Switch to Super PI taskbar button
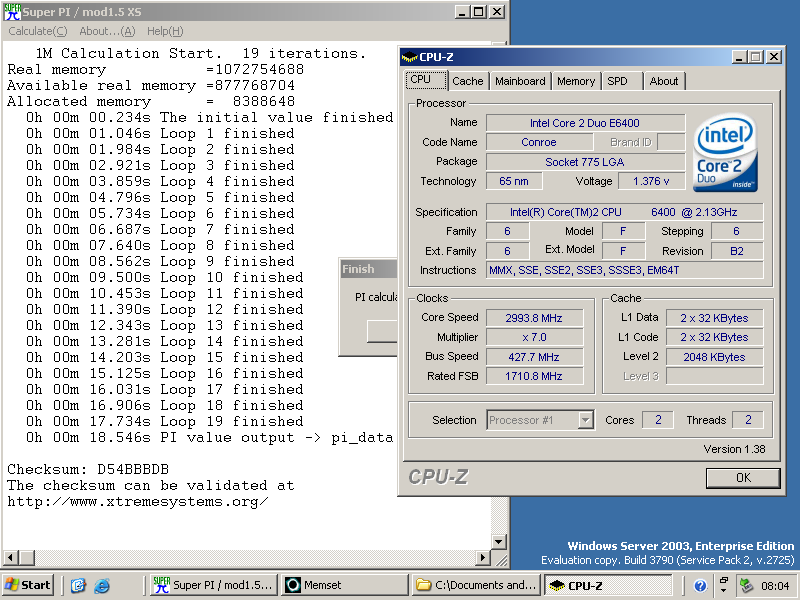 point(215,585)
